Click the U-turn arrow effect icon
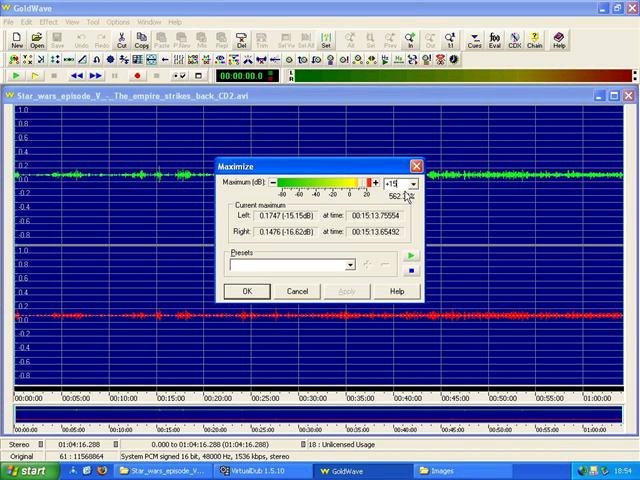Viewport: 640px width, 480px height. click(x=96, y=60)
